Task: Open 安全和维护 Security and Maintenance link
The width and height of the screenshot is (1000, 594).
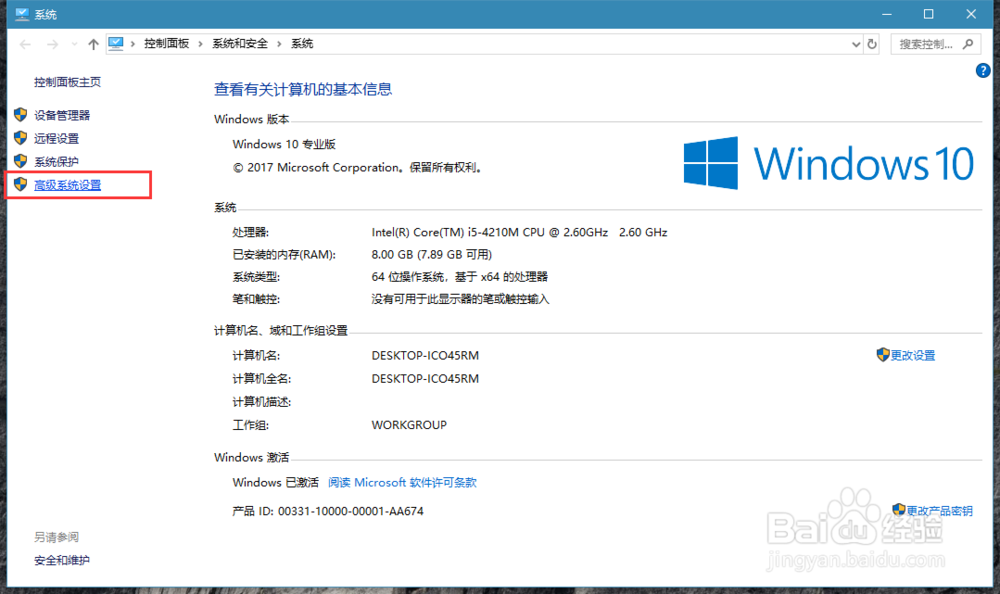Action: pyautogui.click(x=62, y=560)
